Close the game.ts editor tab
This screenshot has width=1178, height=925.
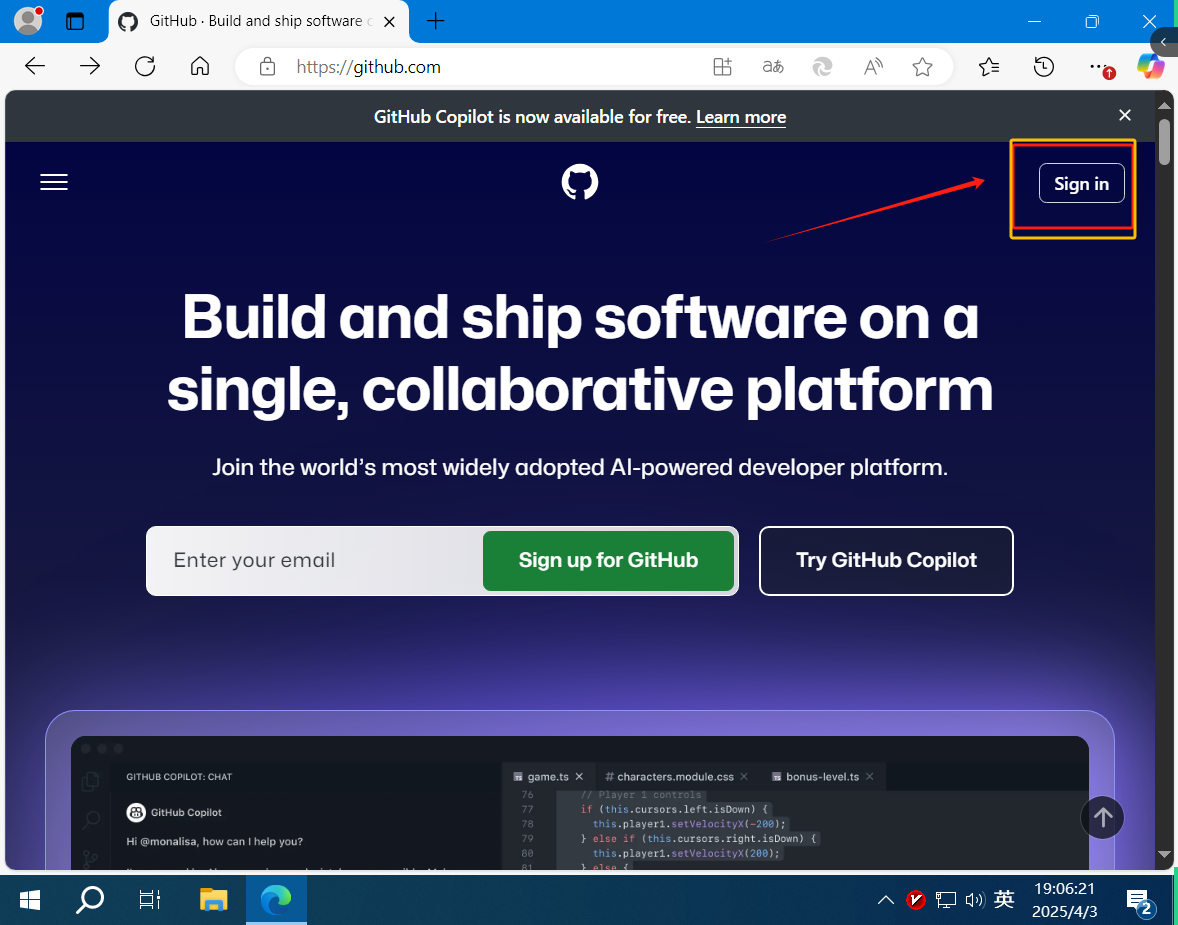coord(579,776)
